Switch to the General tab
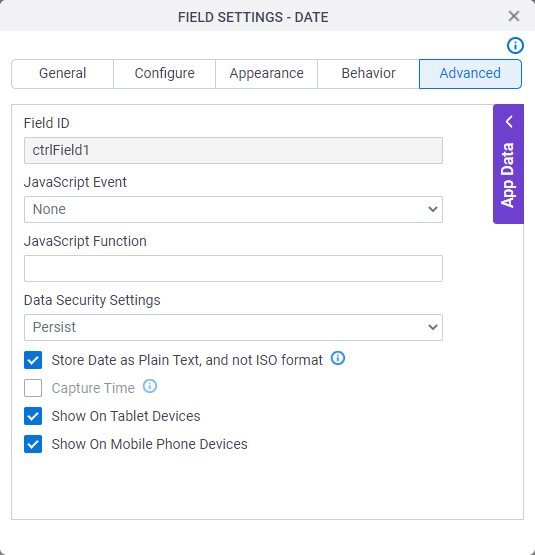 63,74
